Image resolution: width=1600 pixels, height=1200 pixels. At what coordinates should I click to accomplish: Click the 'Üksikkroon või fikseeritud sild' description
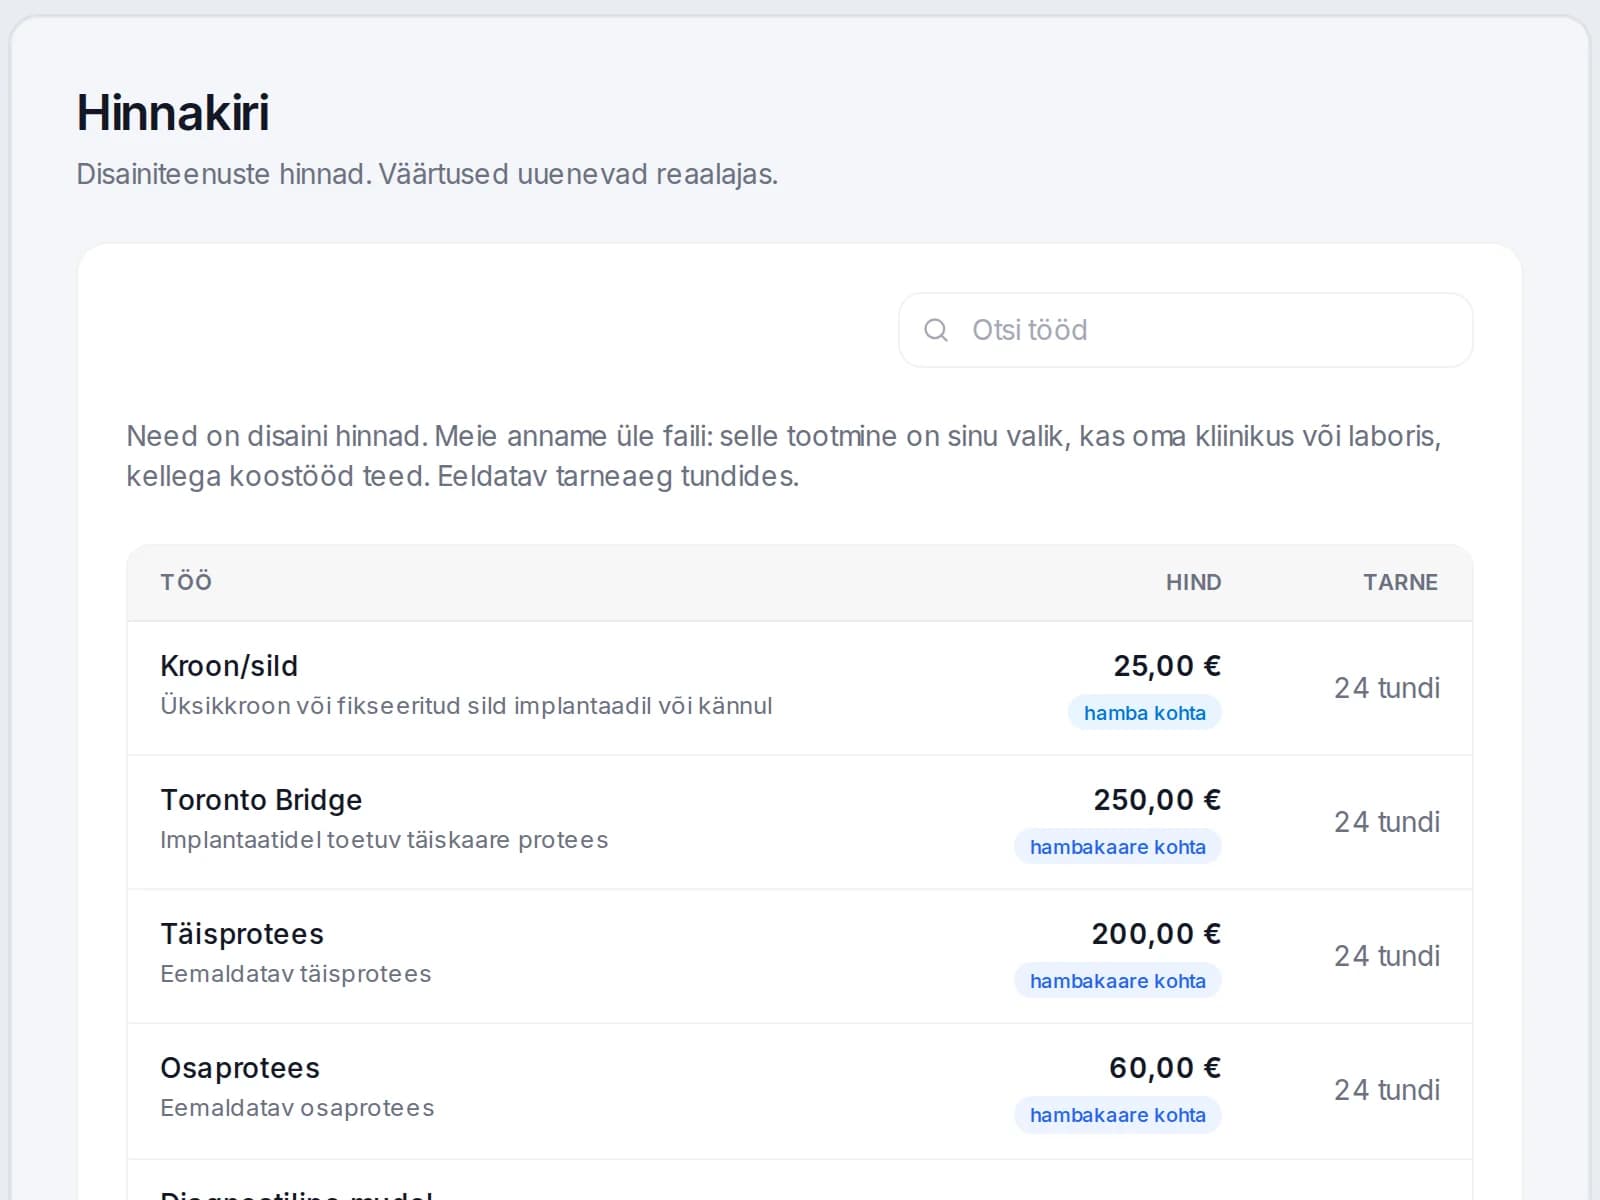click(x=466, y=706)
